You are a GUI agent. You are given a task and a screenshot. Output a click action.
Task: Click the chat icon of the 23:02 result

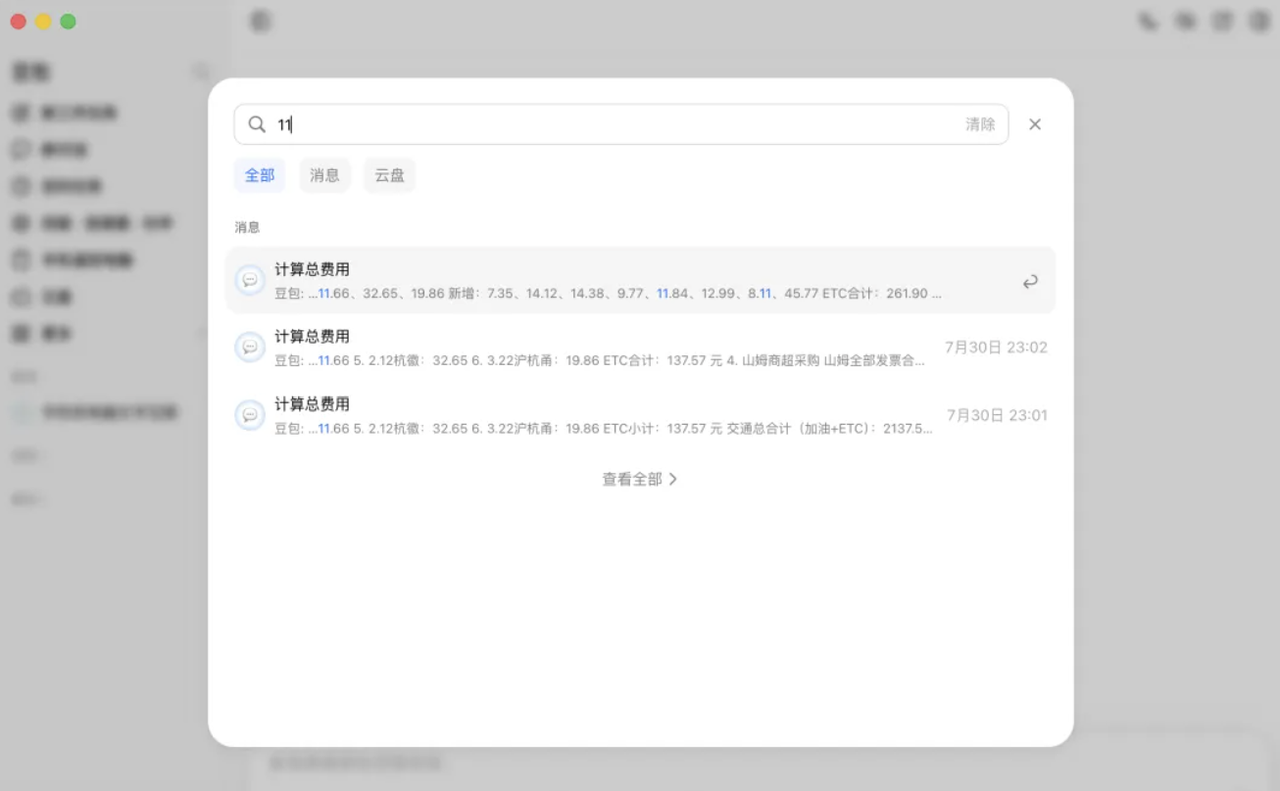point(250,347)
